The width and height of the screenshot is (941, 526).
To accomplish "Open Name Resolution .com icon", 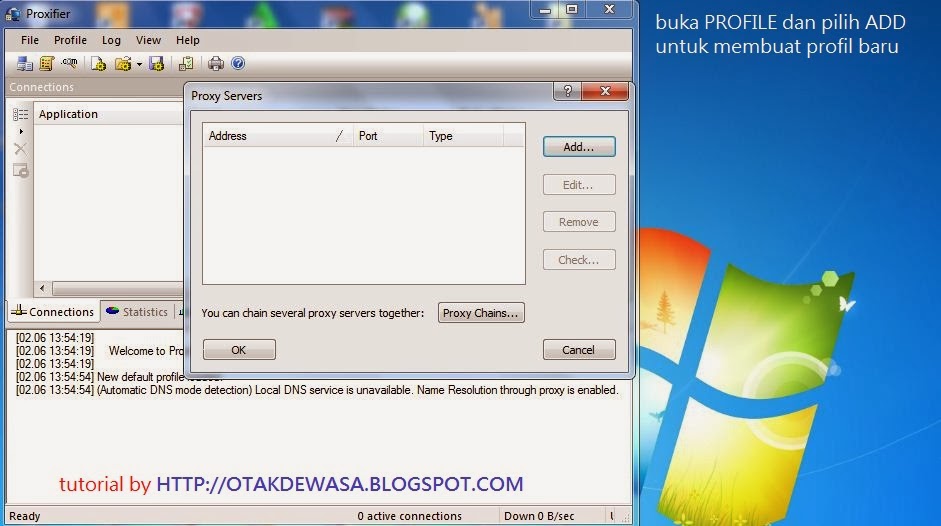I will pyautogui.click(x=70, y=63).
